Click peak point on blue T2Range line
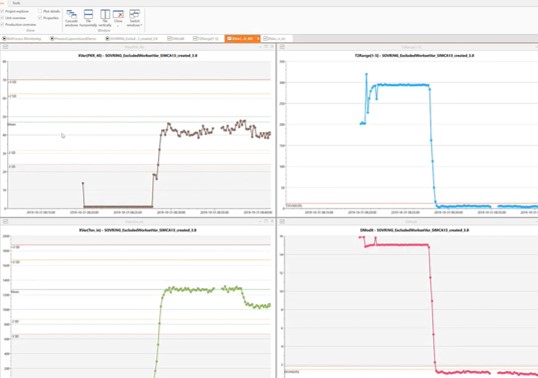Image resolution: width=538 pixels, height=378 pixels. click(x=366, y=74)
